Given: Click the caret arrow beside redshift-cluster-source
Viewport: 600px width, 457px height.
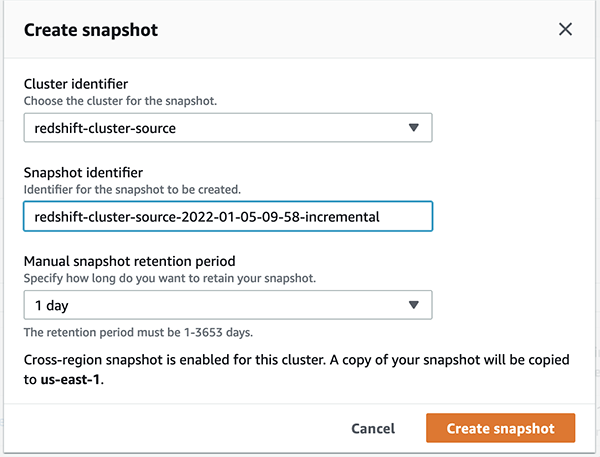Looking at the screenshot, I should coord(415,128).
